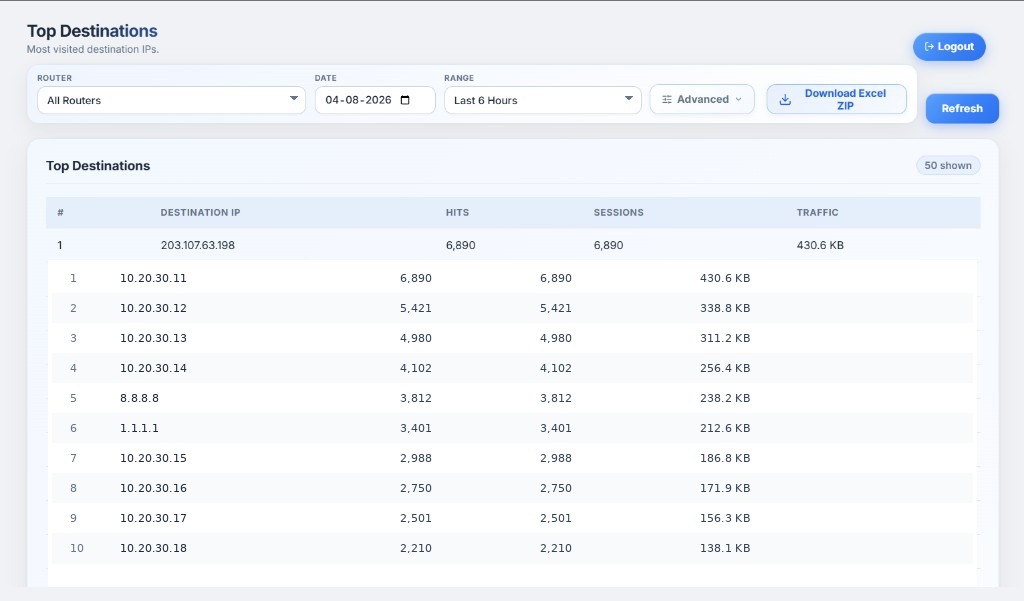Click the TRAFFIC column header
The width and height of the screenshot is (1024, 601).
click(x=817, y=212)
